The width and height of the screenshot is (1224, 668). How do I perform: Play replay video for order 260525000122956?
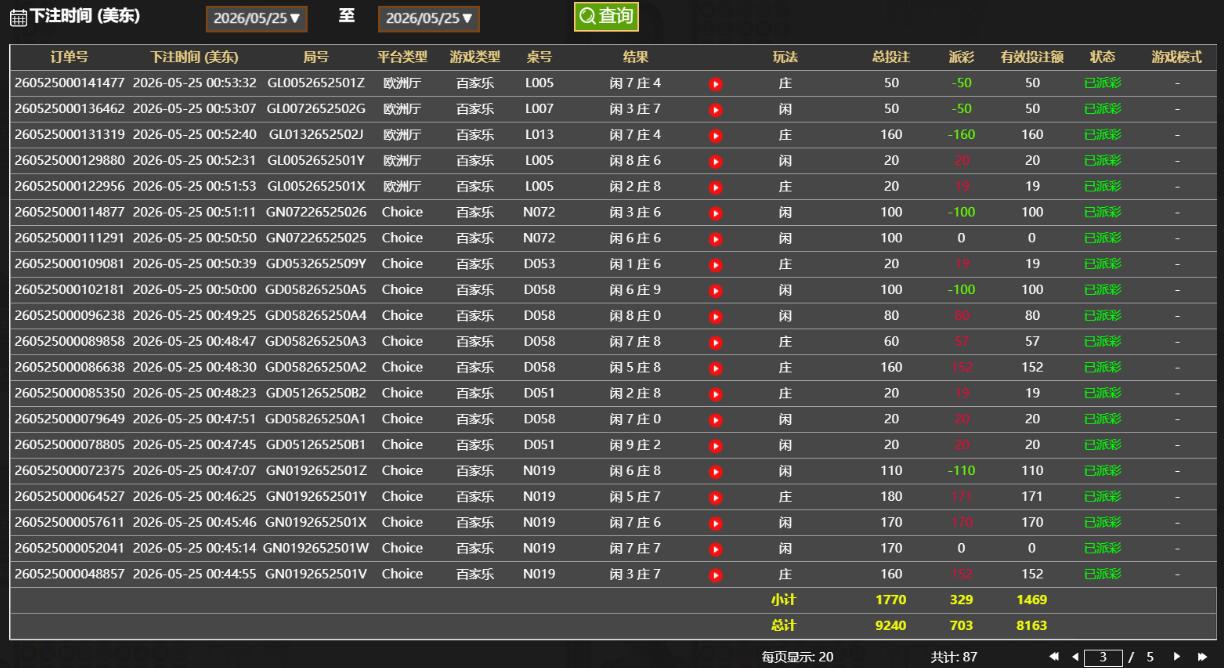click(715, 188)
